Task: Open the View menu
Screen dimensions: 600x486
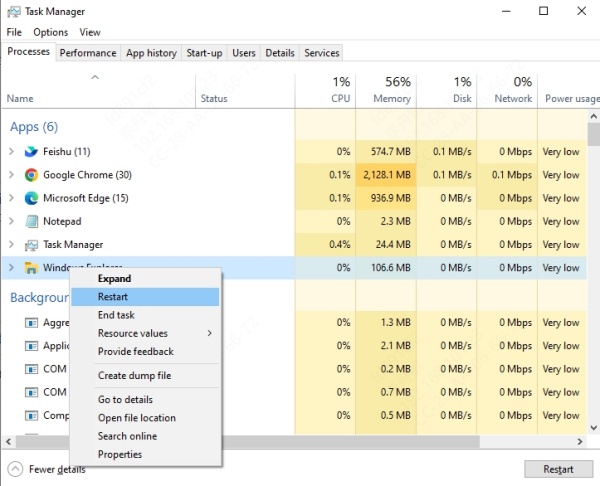Action: click(x=90, y=32)
